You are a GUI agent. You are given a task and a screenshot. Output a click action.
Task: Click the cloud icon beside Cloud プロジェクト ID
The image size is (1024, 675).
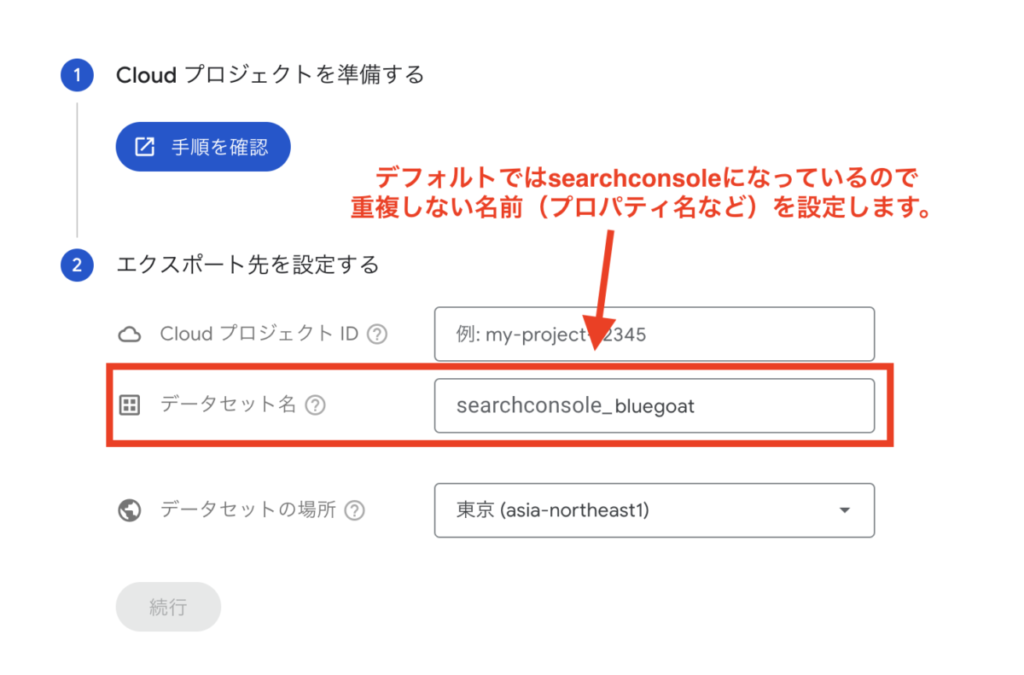[129, 335]
